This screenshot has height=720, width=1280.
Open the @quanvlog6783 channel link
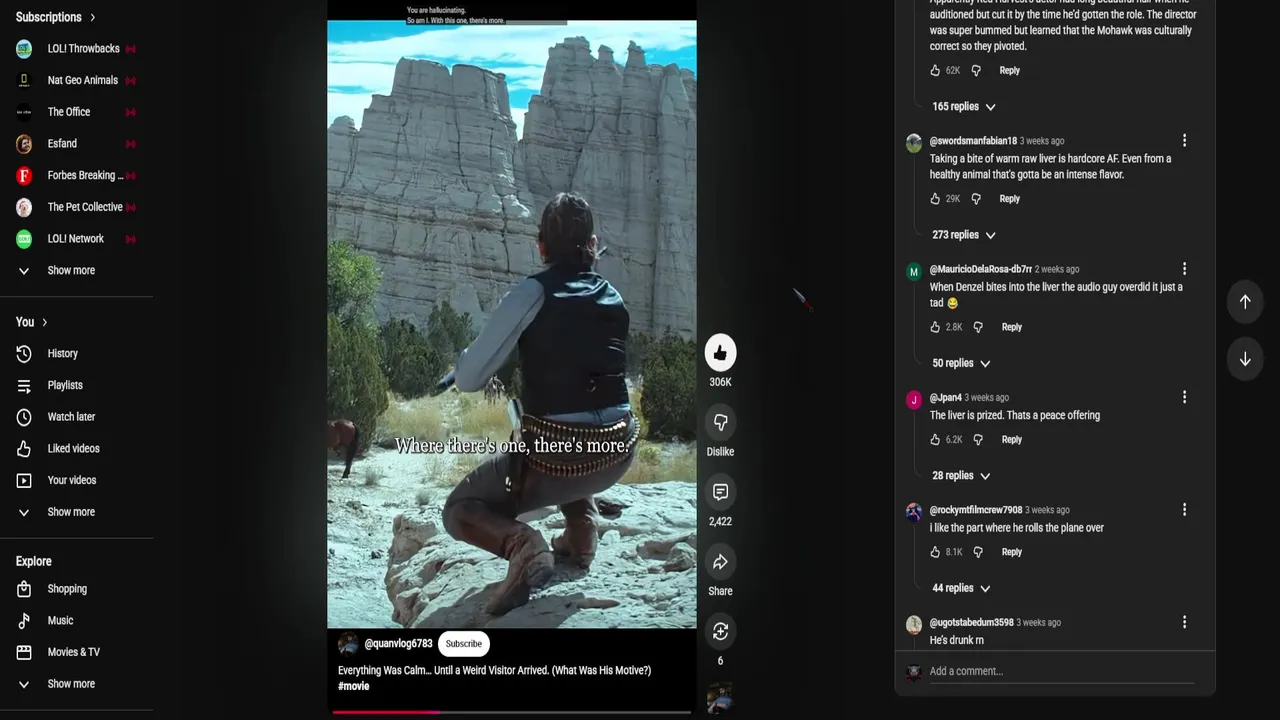click(398, 644)
